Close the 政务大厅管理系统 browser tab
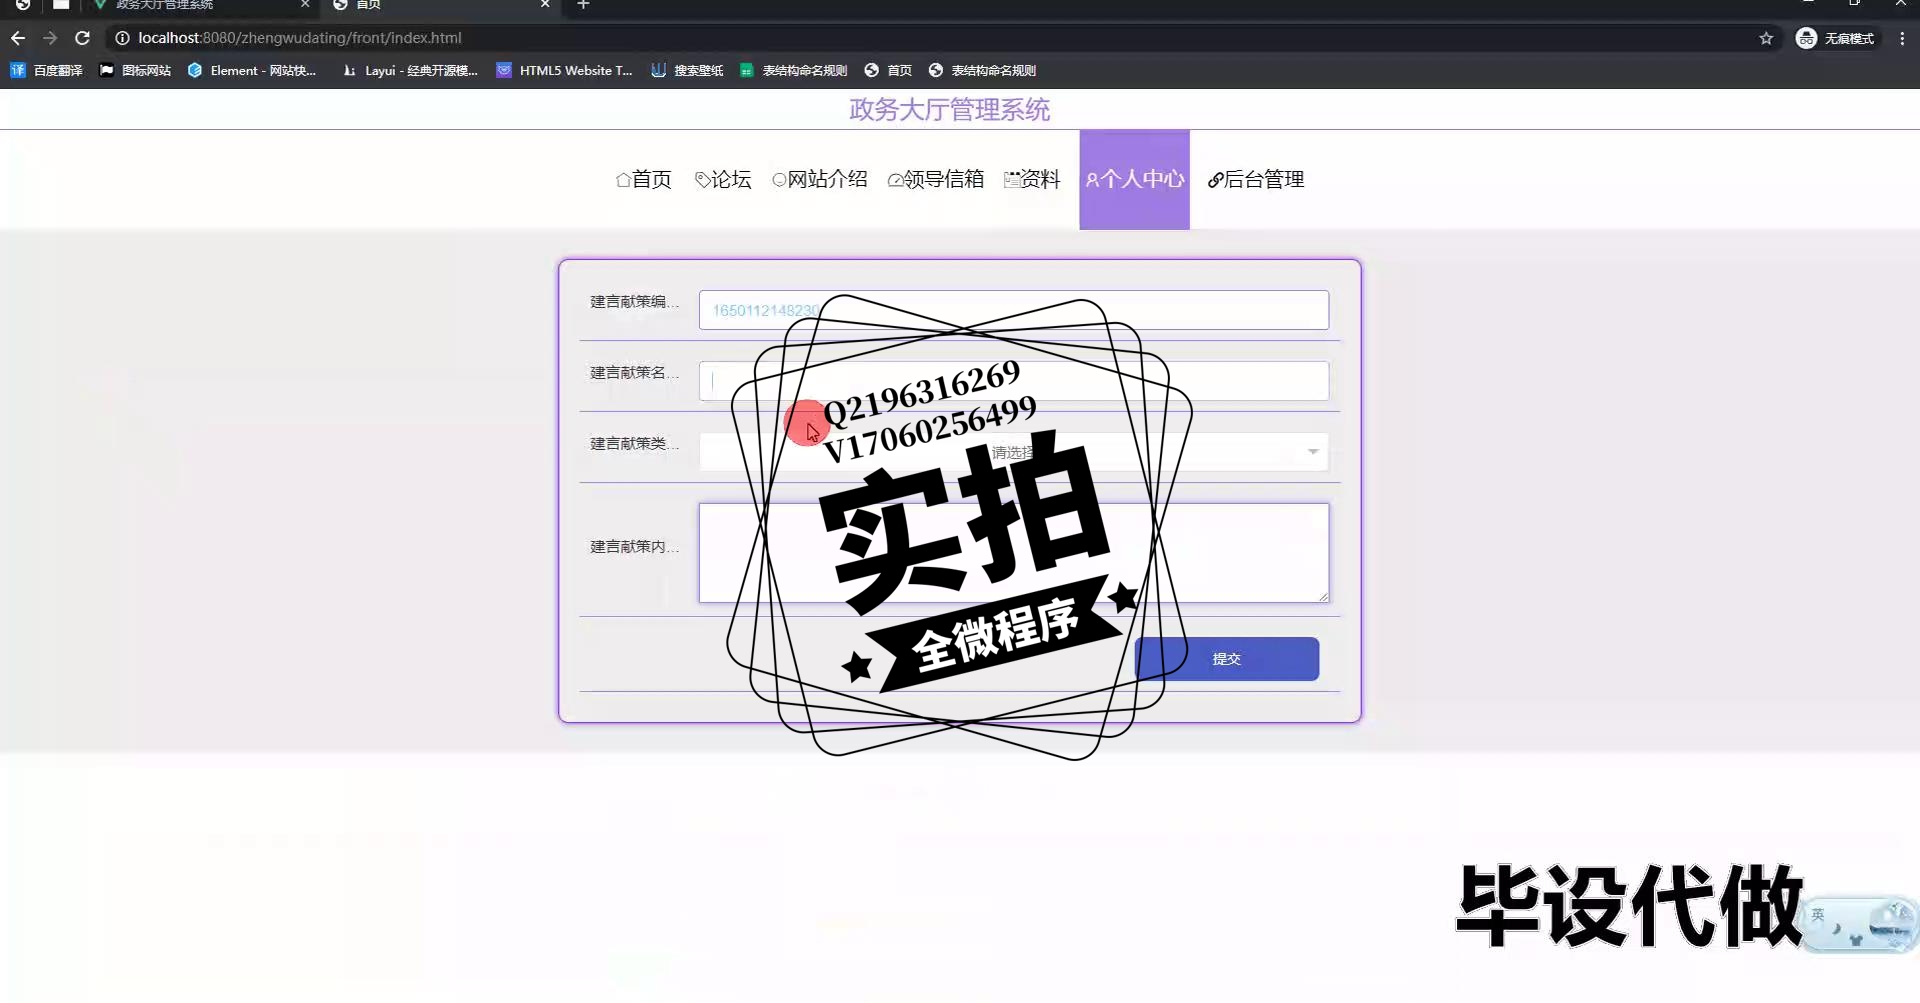 coord(305,5)
